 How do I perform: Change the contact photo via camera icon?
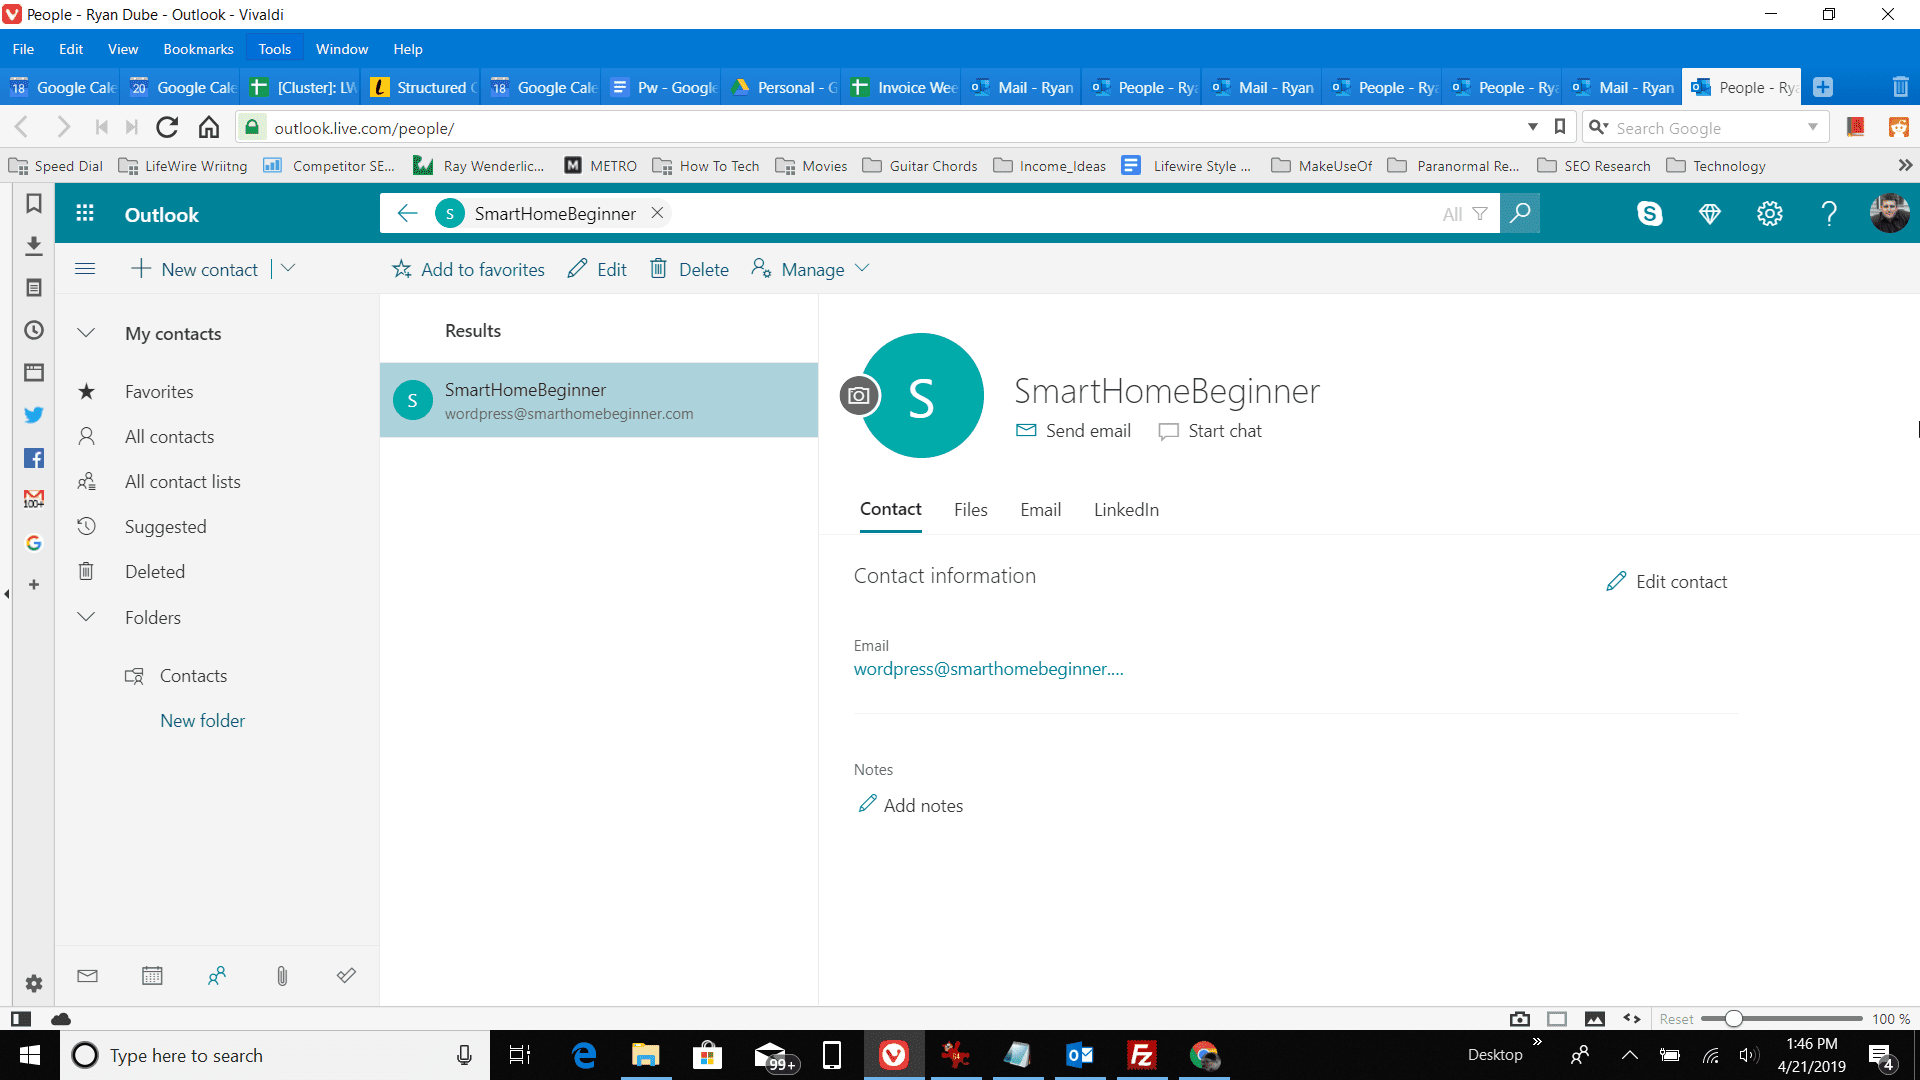click(x=858, y=396)
